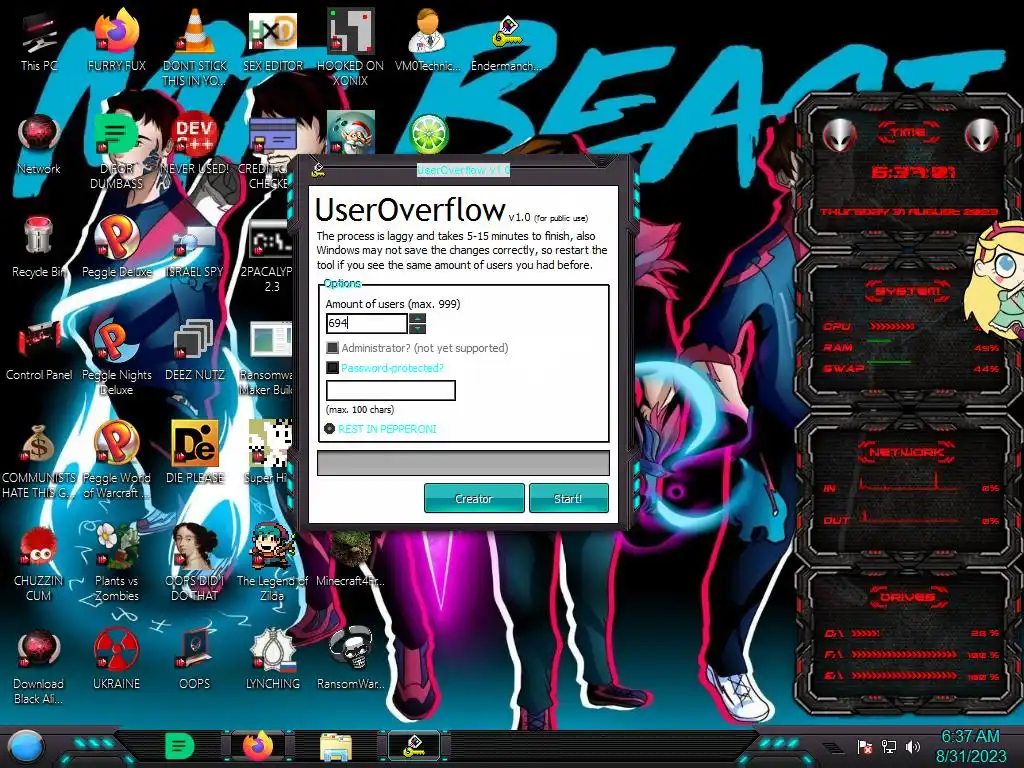Click the flag notification tray icon

coord(864,747)
